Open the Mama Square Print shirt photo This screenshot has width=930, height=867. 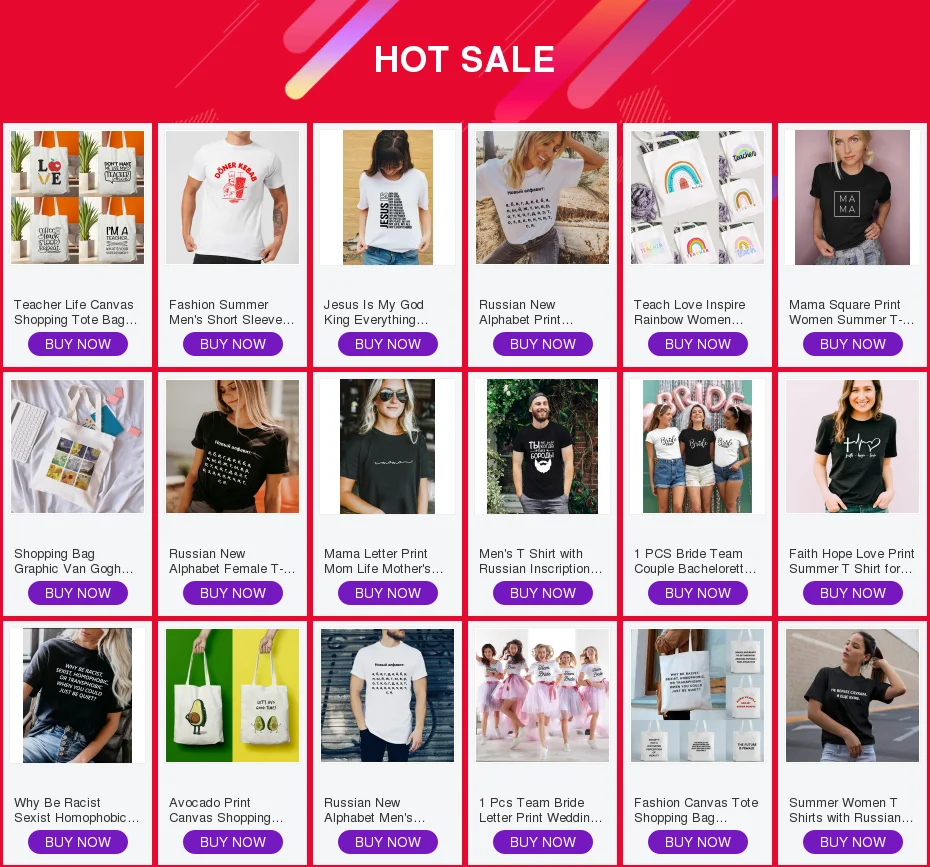pyautogui.click(x=852, y=197)
